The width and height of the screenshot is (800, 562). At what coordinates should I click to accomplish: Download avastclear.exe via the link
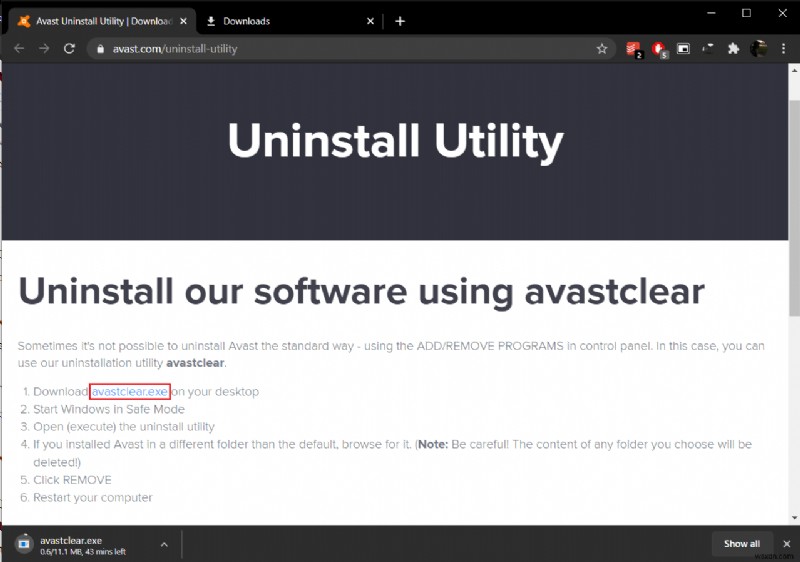[130, 392]
